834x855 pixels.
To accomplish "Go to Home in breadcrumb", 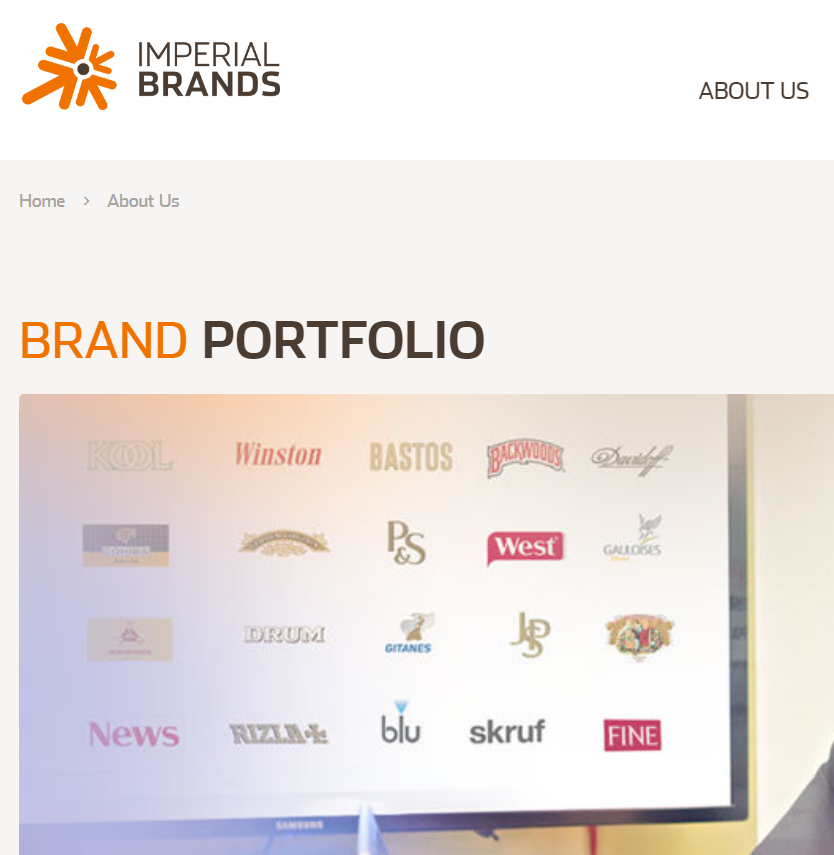I will point(42,201).
